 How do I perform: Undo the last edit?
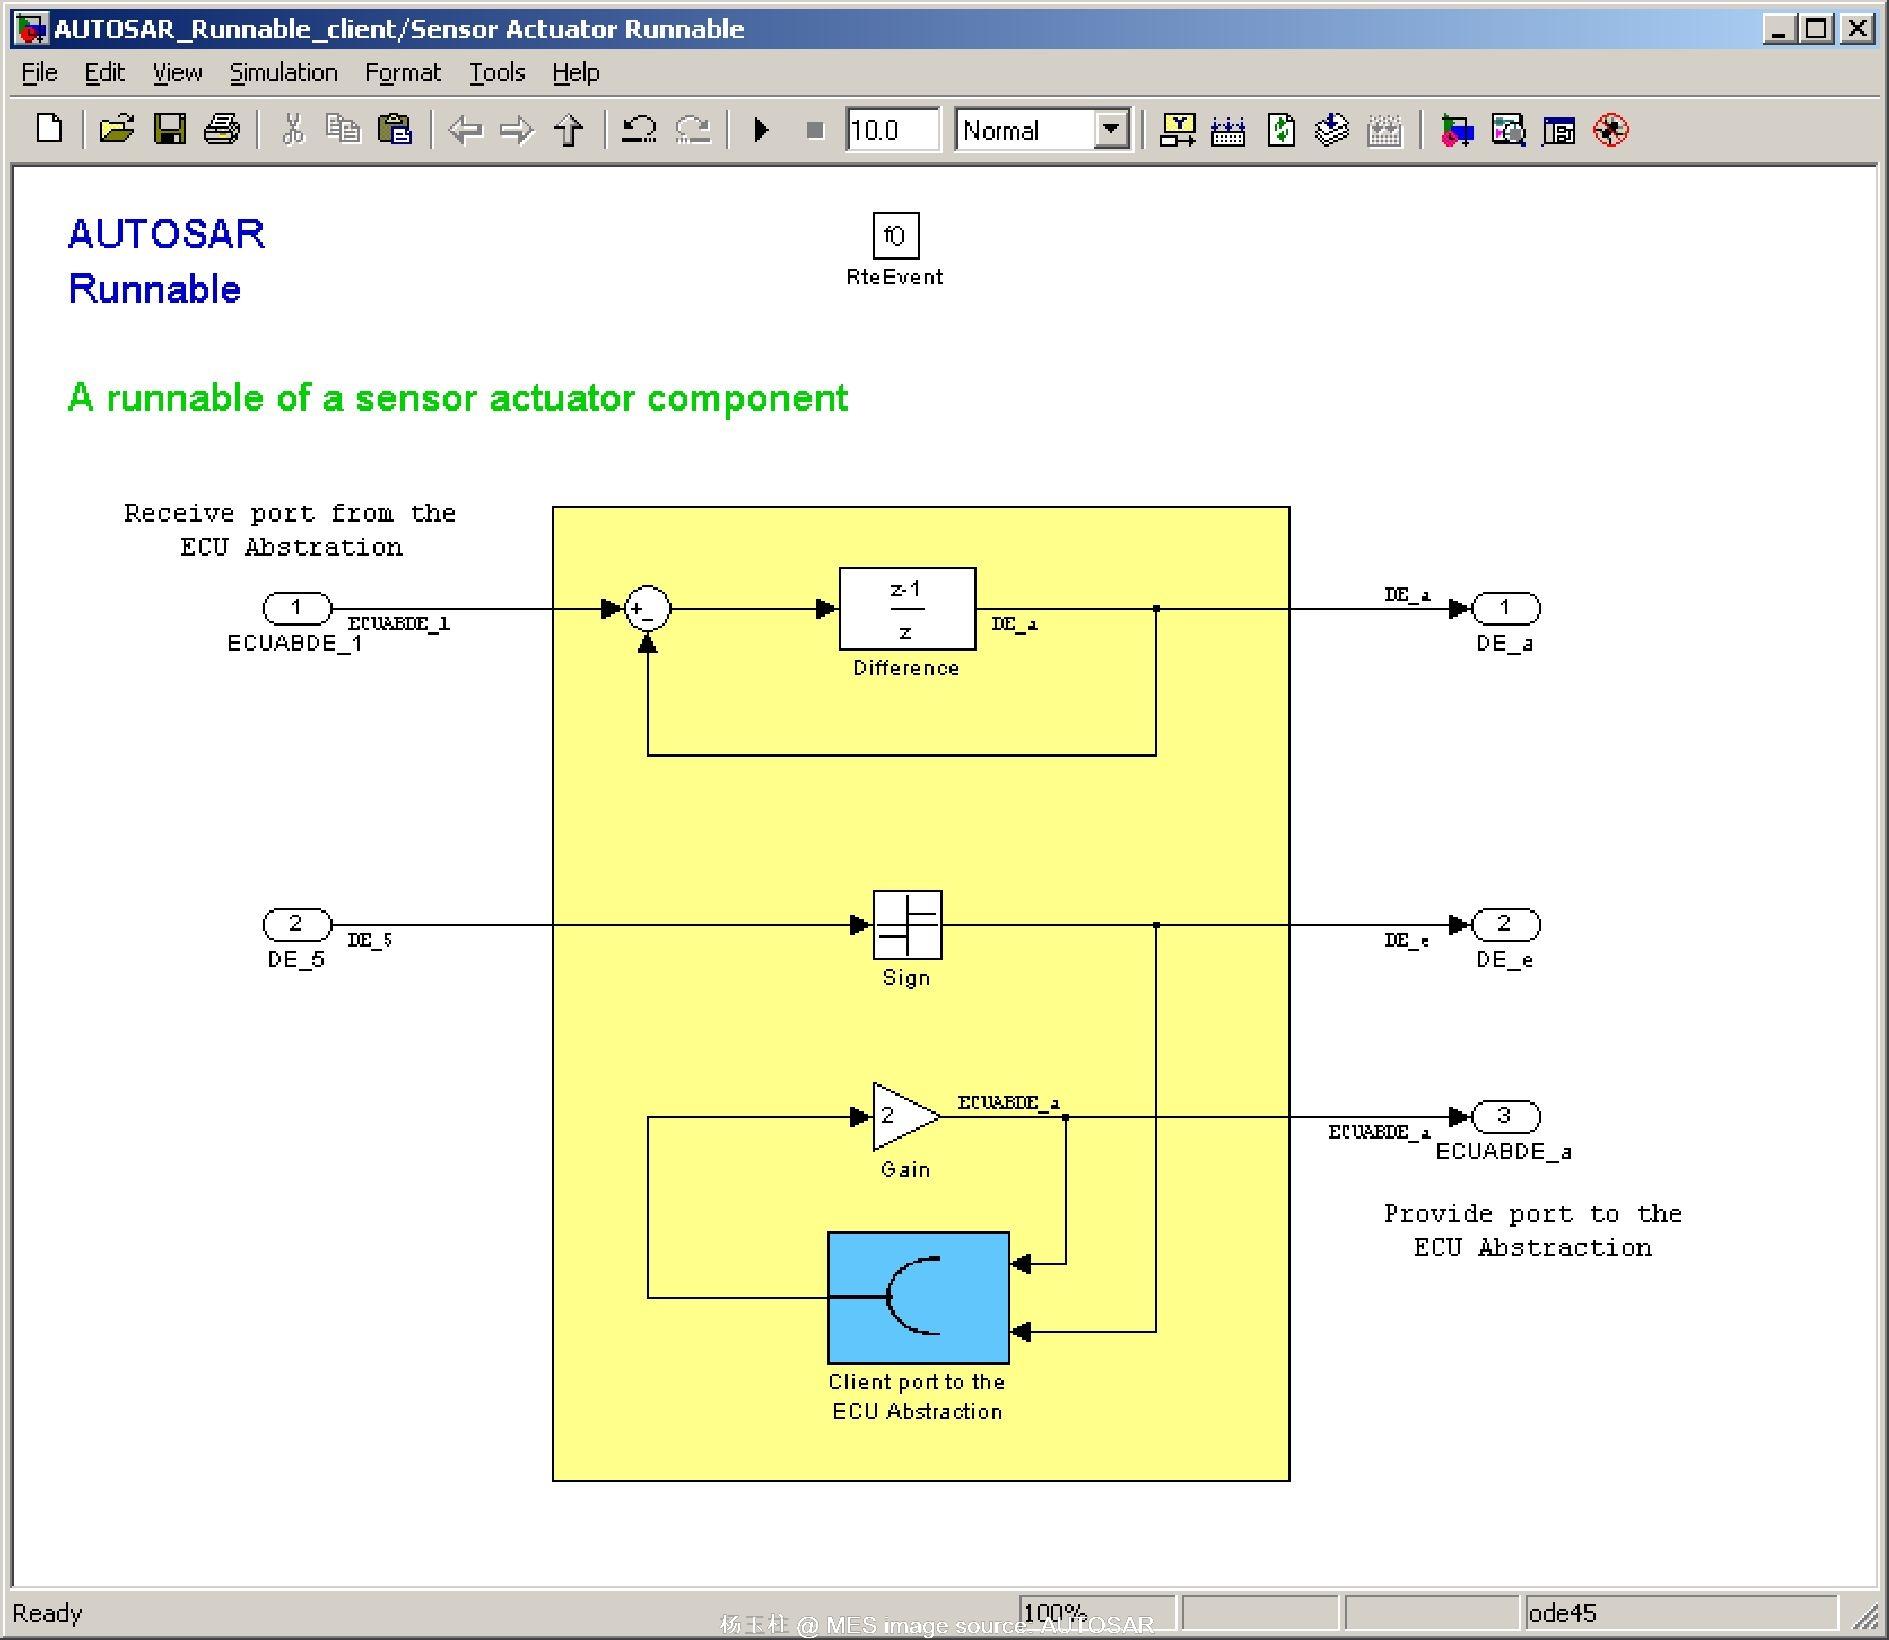click(639, 130)
